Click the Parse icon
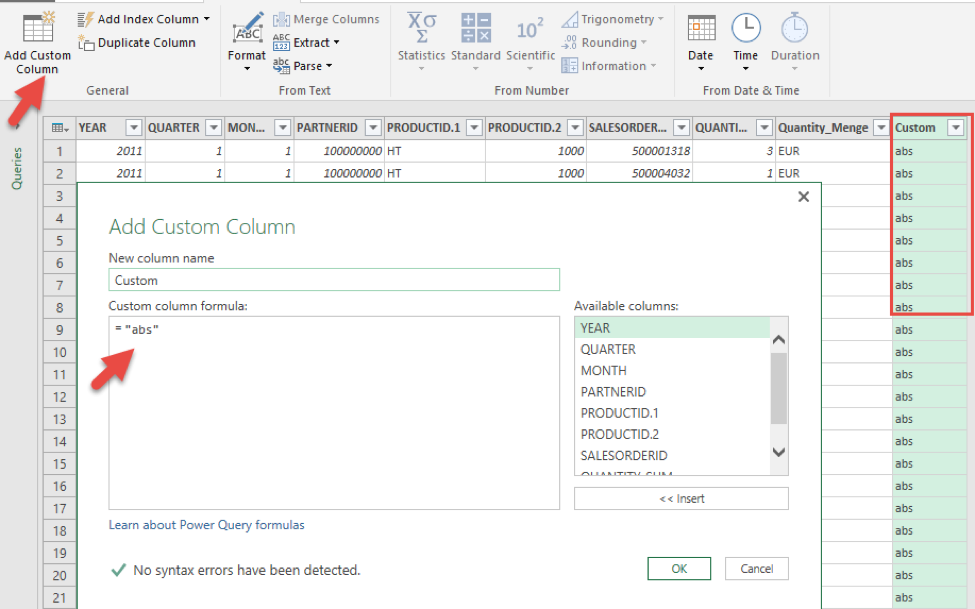The image size is (975, 609). 281,65
